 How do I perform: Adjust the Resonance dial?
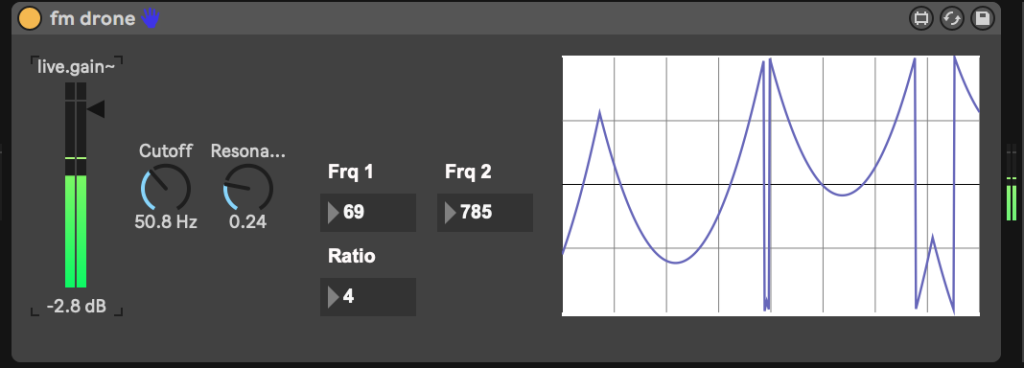point(248,188)
